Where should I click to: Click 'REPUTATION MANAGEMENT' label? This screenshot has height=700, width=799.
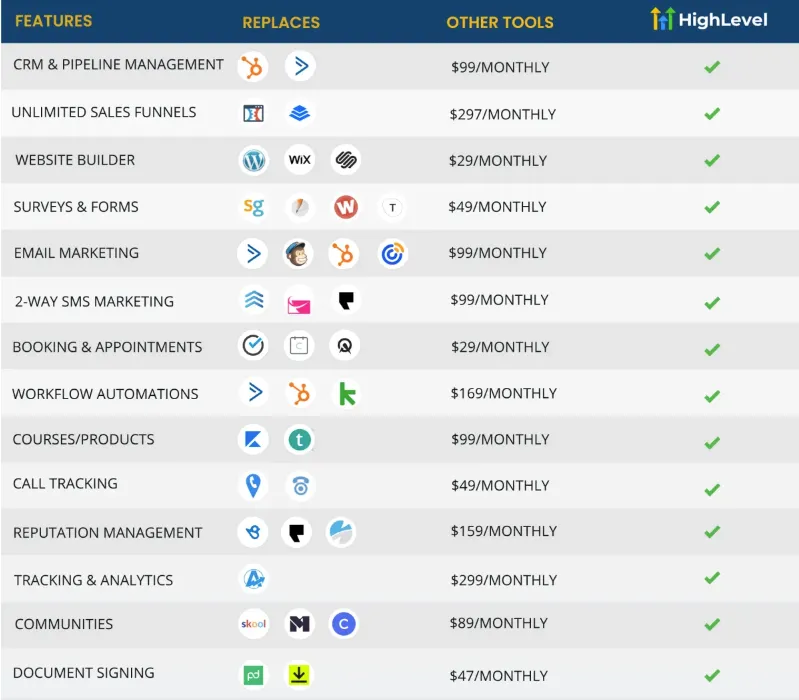108,532
